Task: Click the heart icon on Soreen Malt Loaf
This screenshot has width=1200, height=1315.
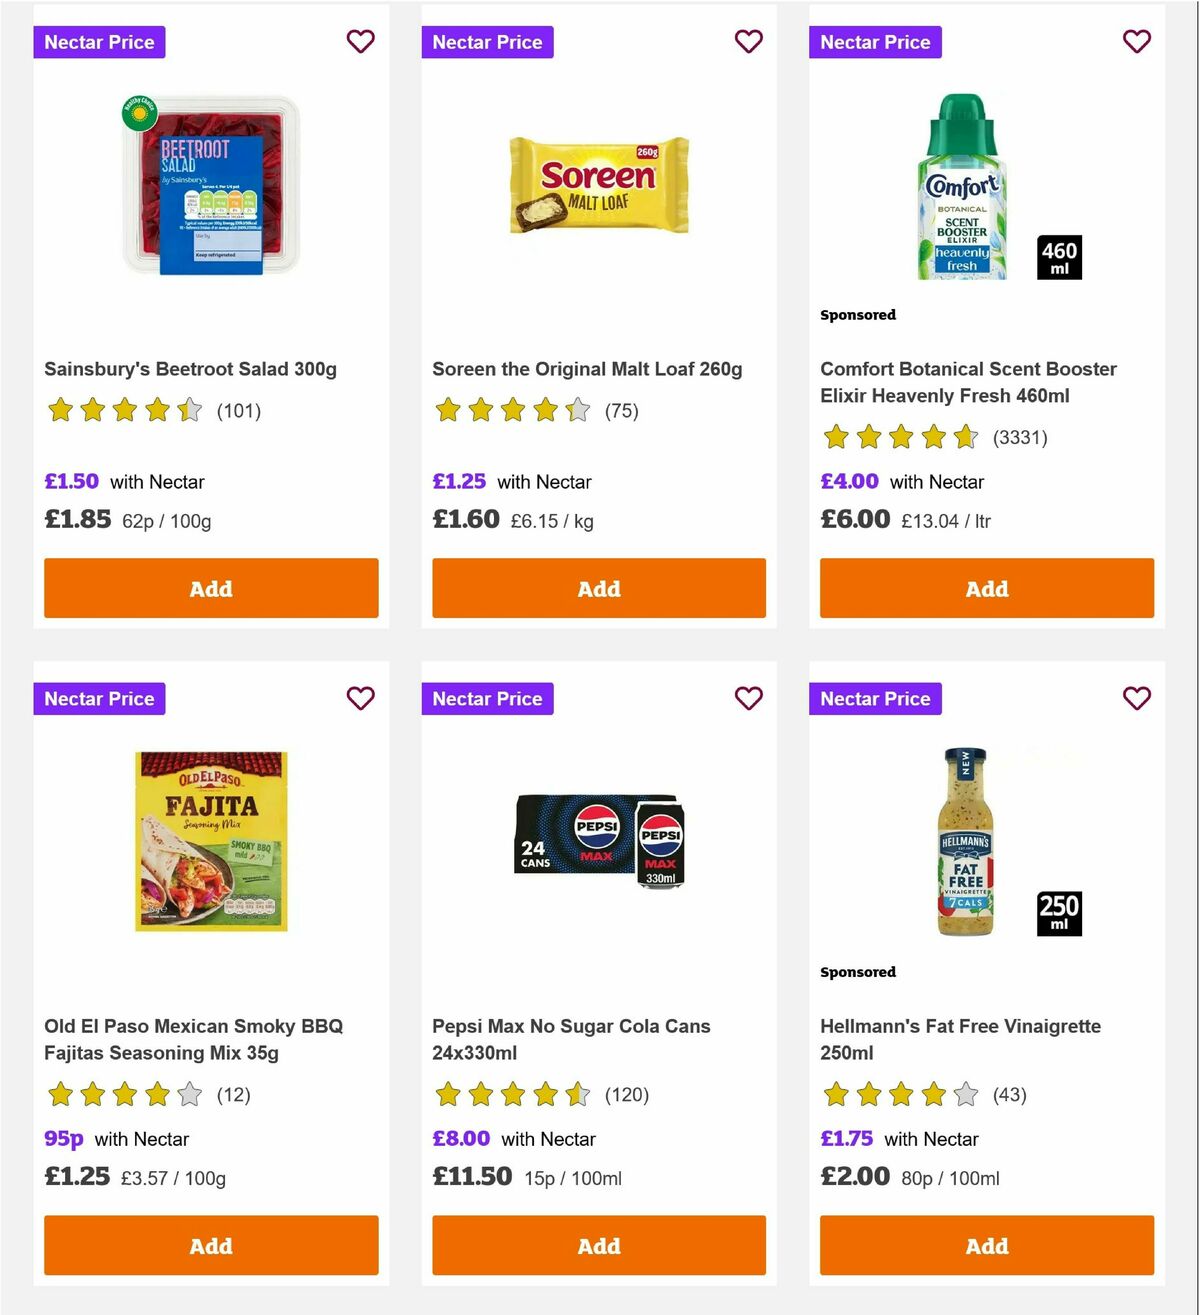Action: pyautogui.click(x=749, y=41)
